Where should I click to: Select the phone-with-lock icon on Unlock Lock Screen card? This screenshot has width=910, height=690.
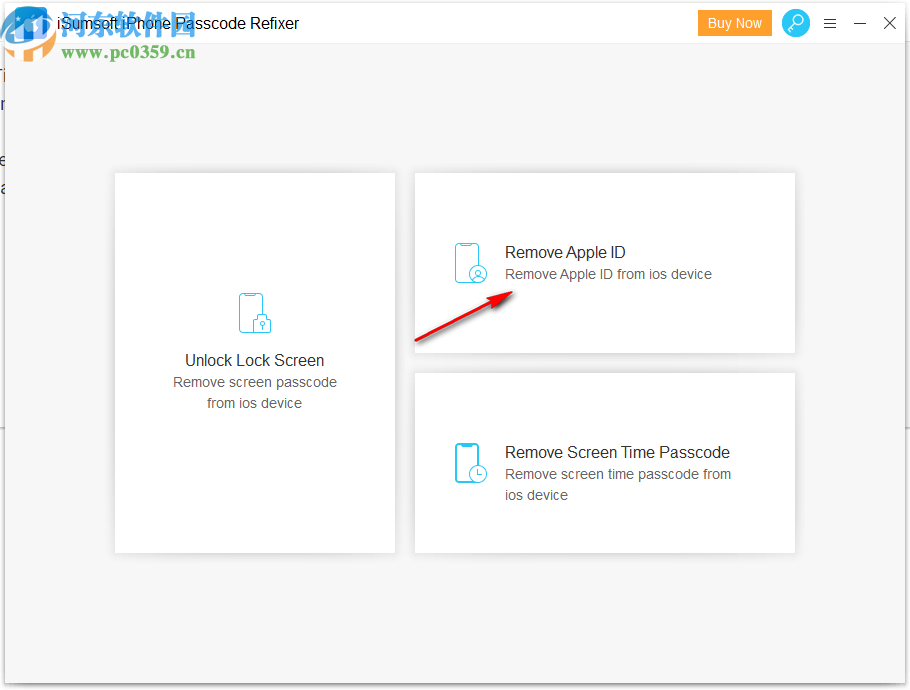[254, 313]
